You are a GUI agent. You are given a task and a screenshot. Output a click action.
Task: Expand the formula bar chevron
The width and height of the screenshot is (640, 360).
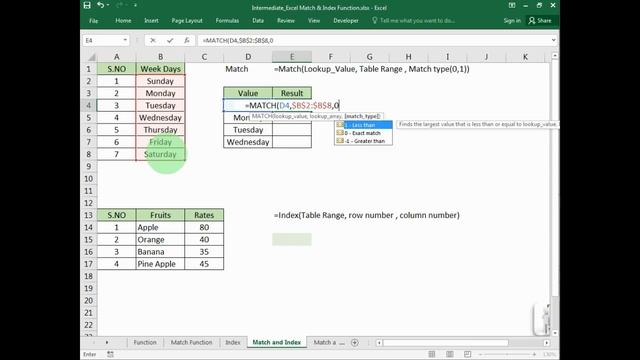pyautogui.click(x=553, y=40)
